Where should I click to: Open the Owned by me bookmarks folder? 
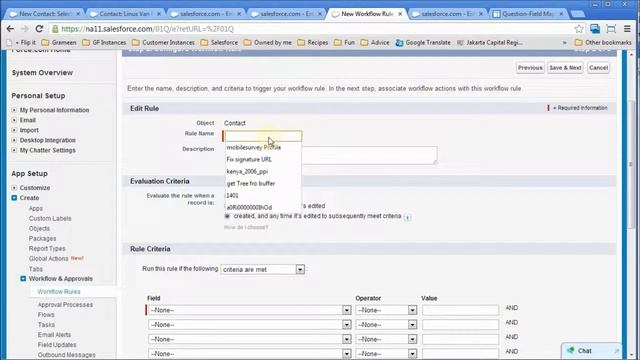tap(268, 42)
